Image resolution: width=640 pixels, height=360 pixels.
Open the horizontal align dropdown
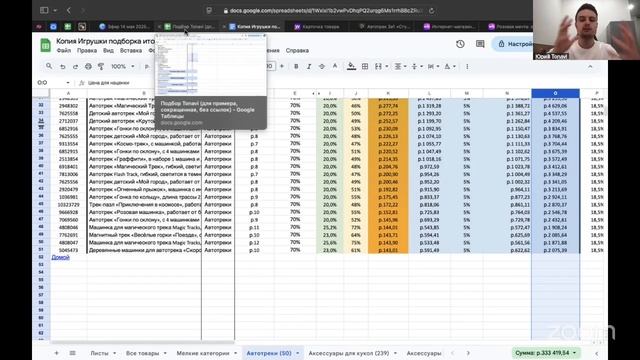(x=400, y=67)
